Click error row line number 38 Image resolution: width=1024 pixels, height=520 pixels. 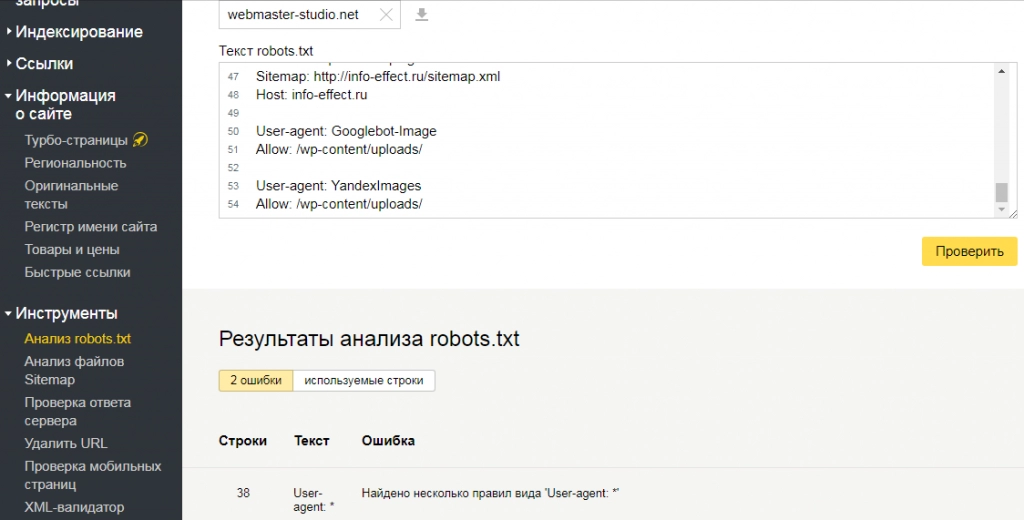point(243,493)
